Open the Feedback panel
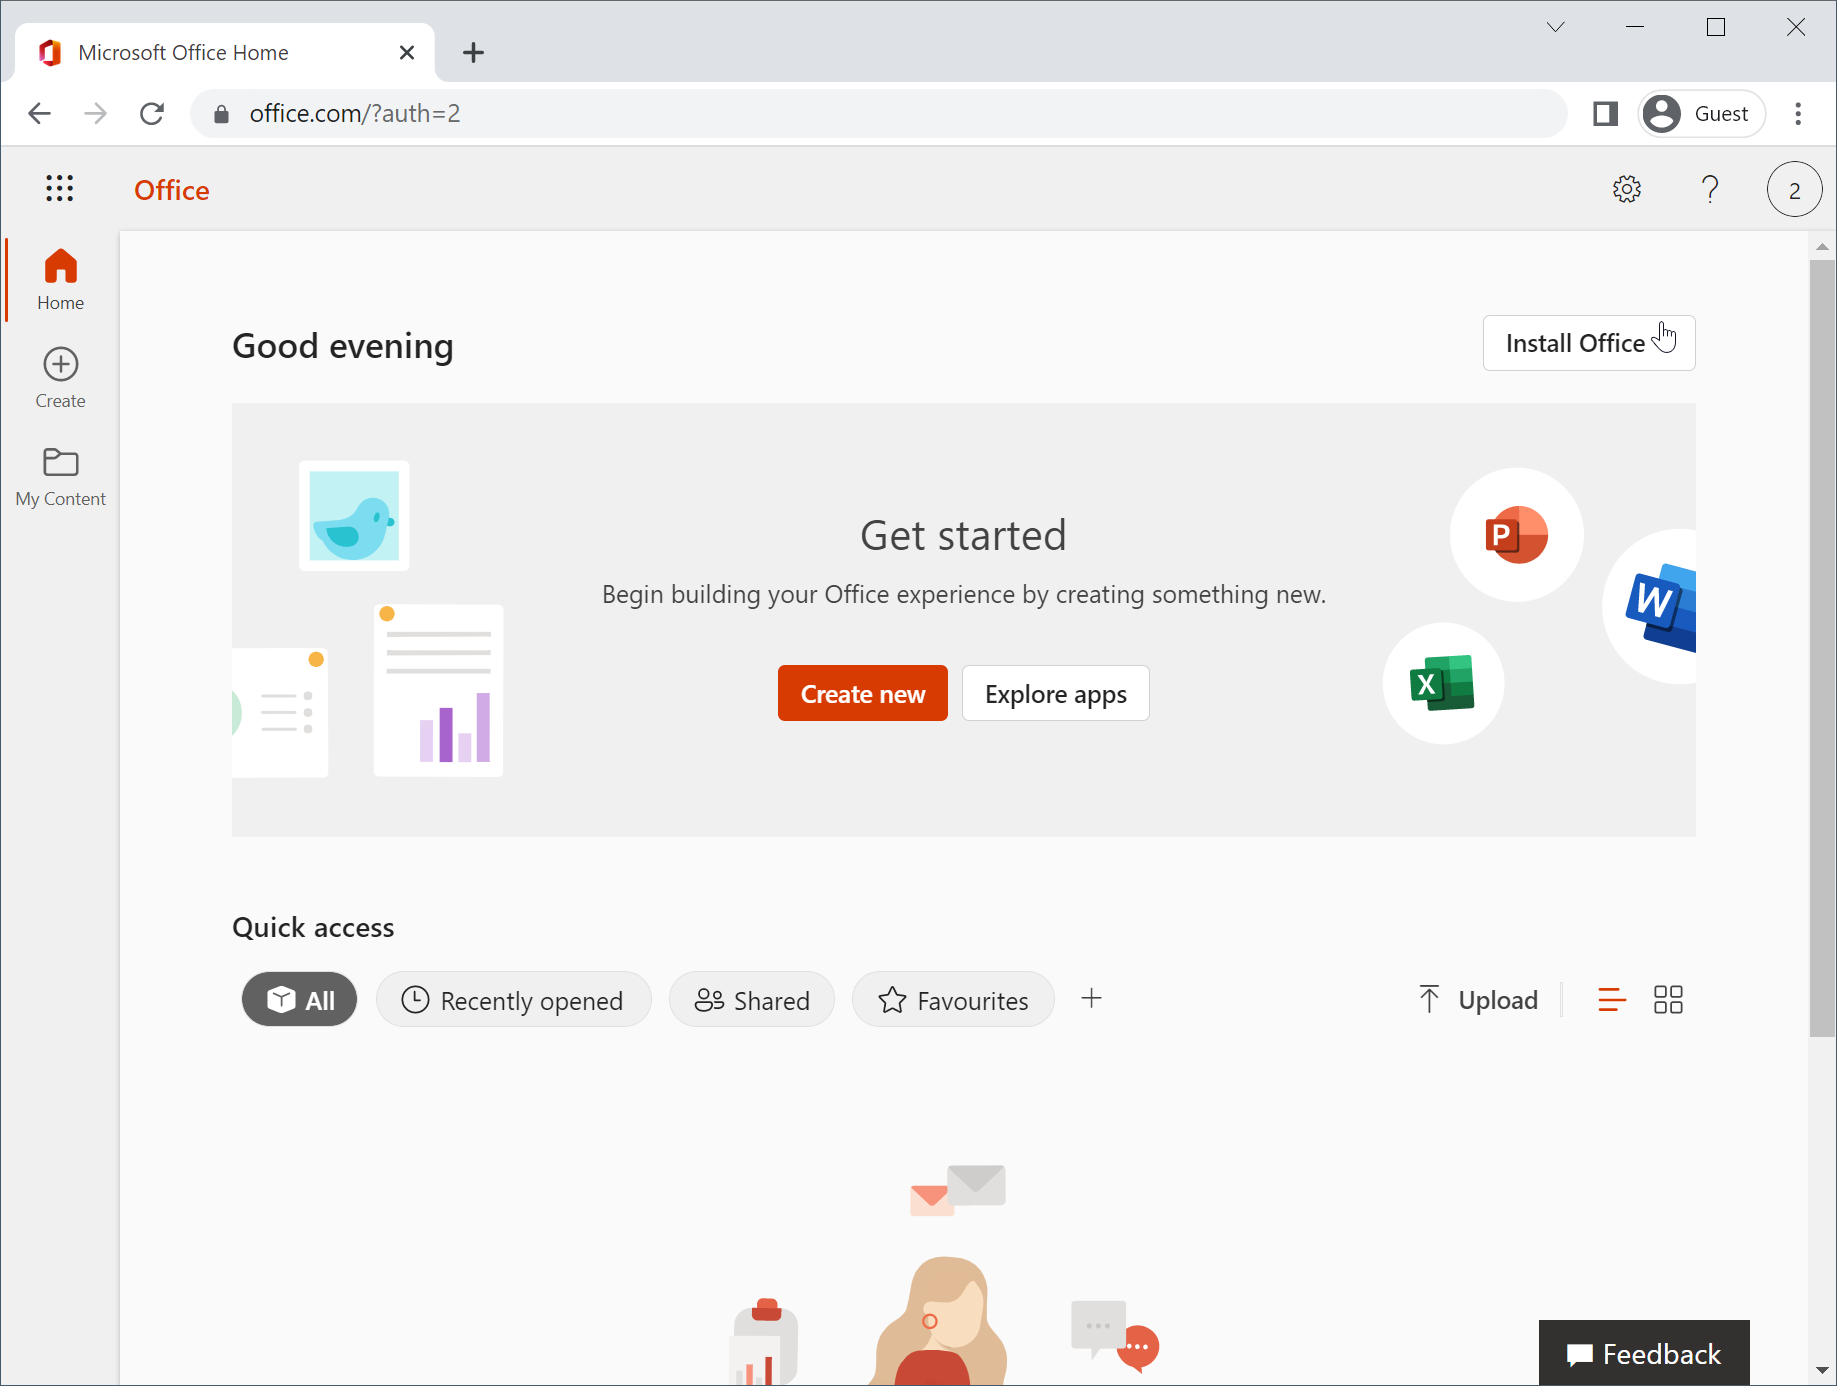The width and height of the screenshot is (1837, 1386). click(x=1644, y=1353)
